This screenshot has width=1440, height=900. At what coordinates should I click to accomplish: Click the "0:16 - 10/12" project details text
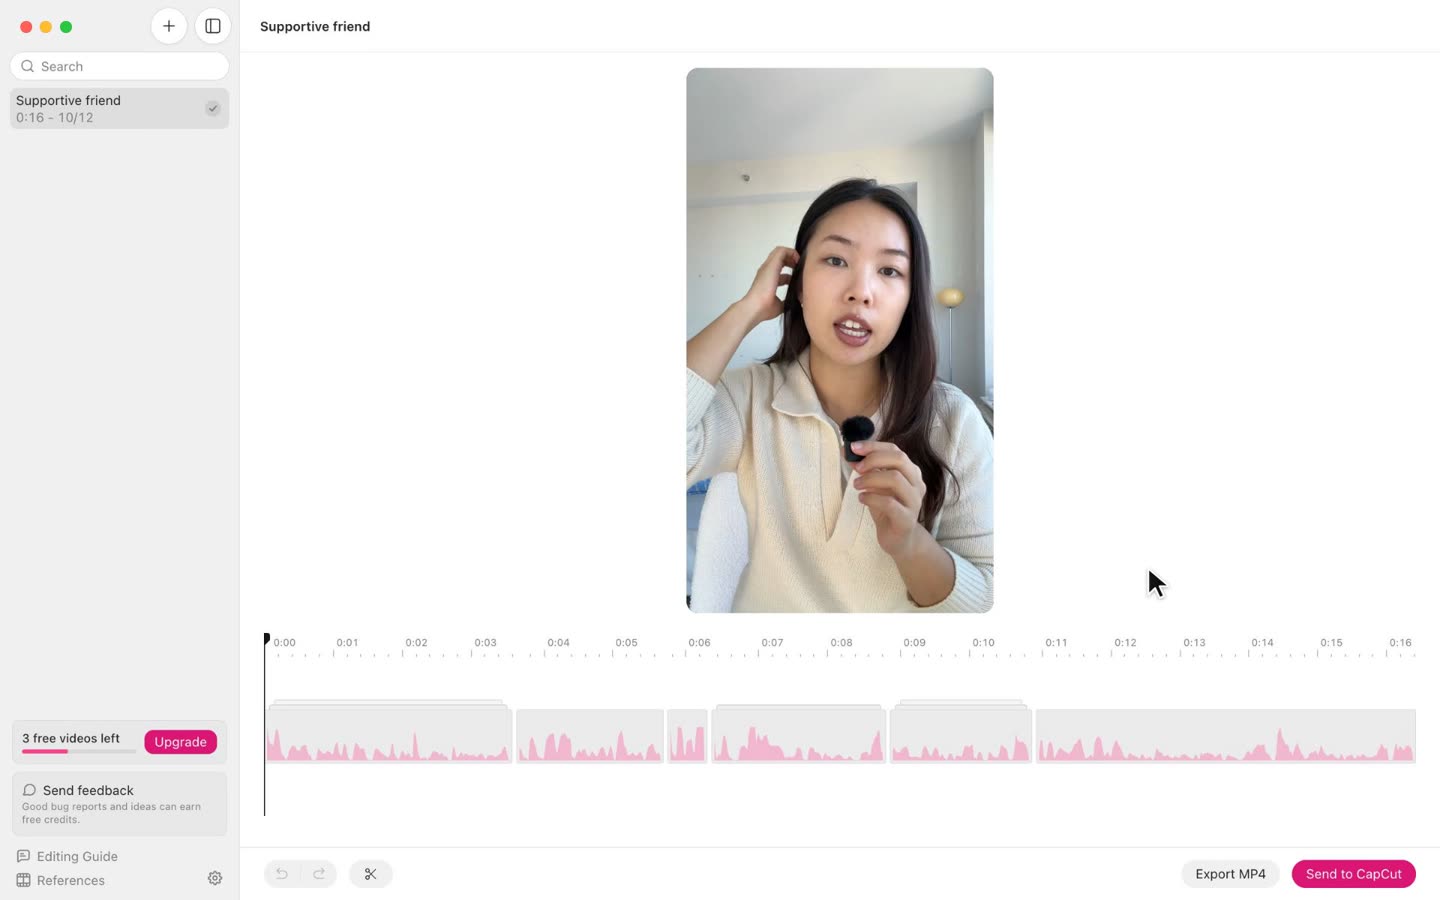55,117
